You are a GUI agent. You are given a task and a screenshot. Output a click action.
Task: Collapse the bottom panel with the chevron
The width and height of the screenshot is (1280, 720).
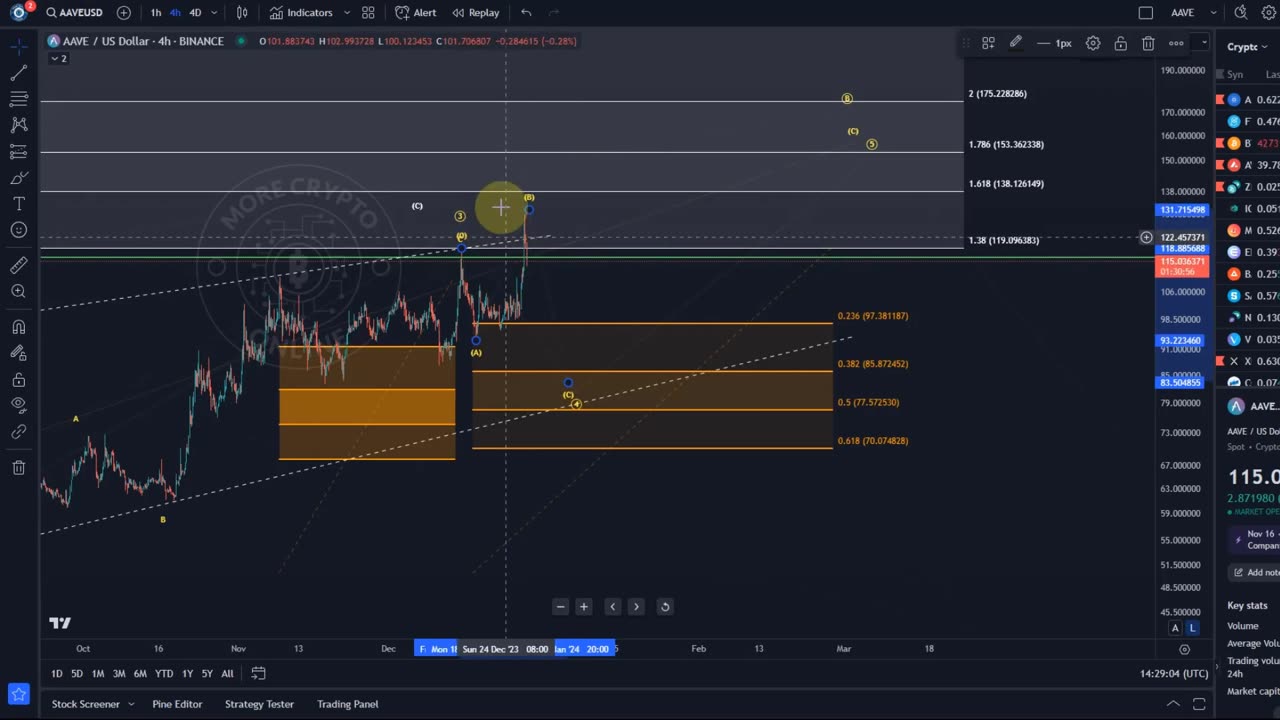tap(1173, 704)
